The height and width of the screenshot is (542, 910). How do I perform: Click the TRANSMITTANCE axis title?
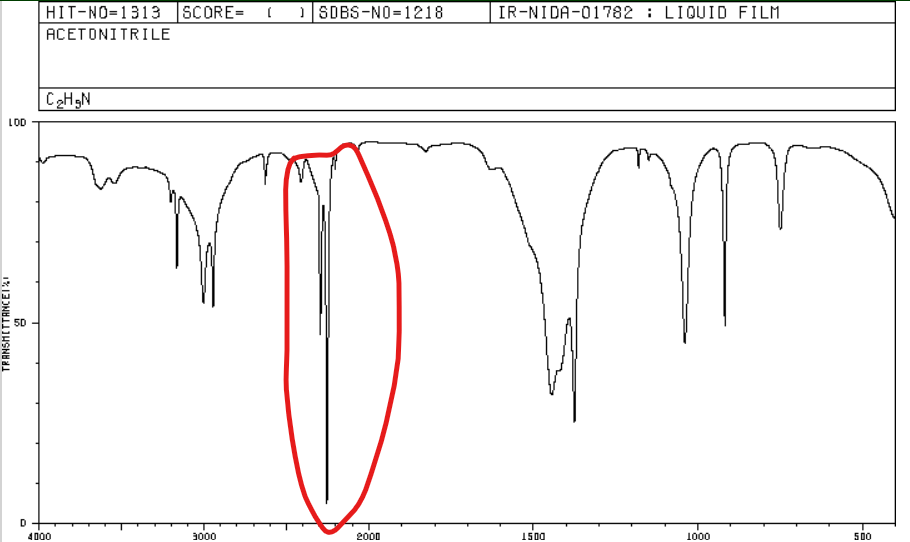pos(6,322)
